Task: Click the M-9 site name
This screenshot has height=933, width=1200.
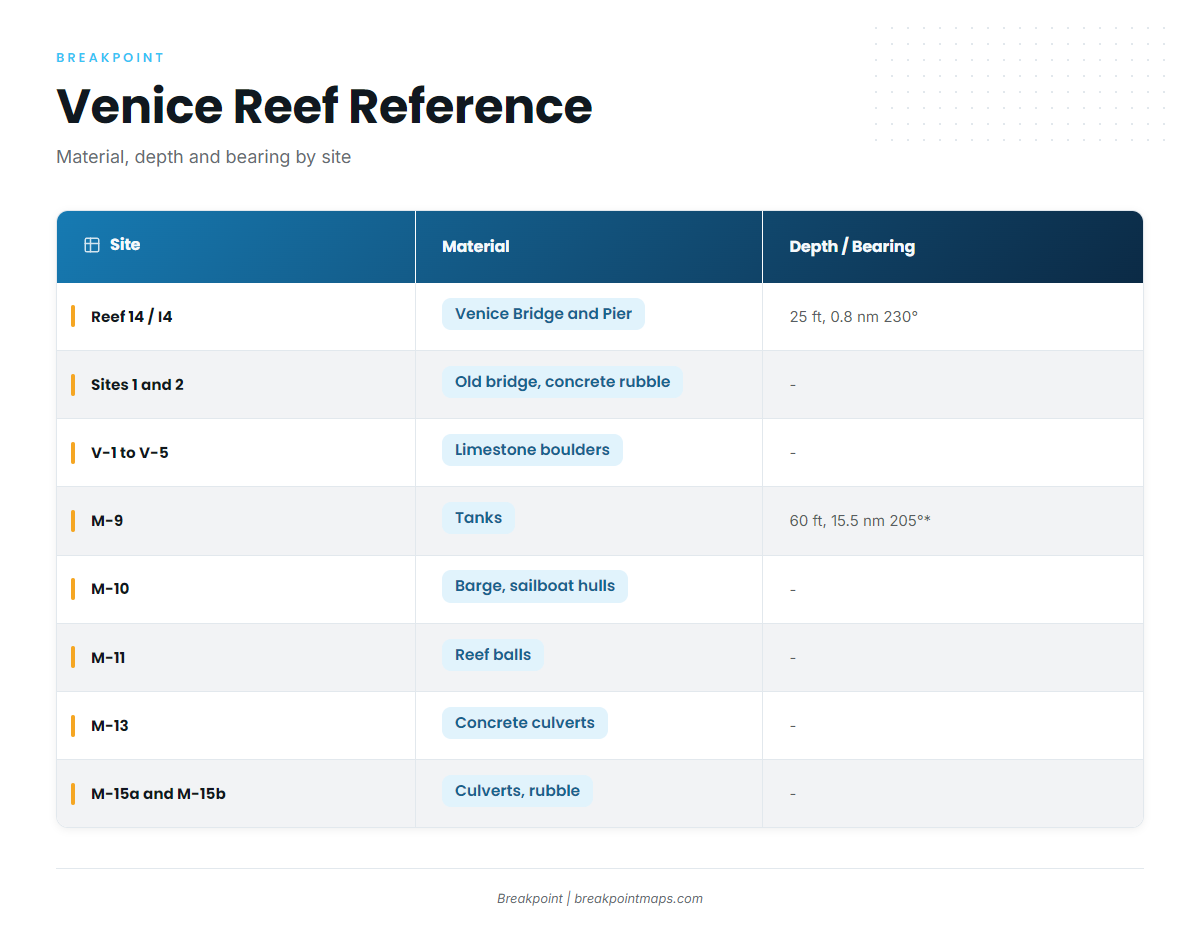Action: point(107,521)
